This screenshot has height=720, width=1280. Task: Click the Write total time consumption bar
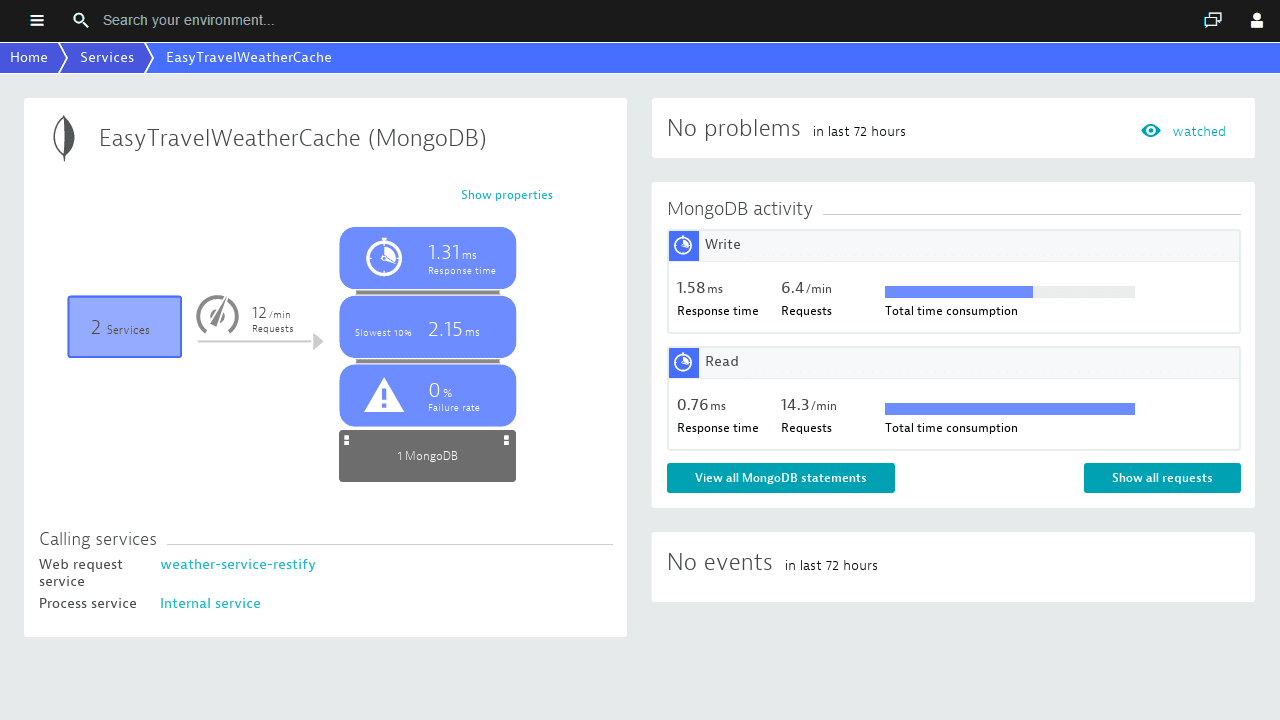coord(1010,292)
